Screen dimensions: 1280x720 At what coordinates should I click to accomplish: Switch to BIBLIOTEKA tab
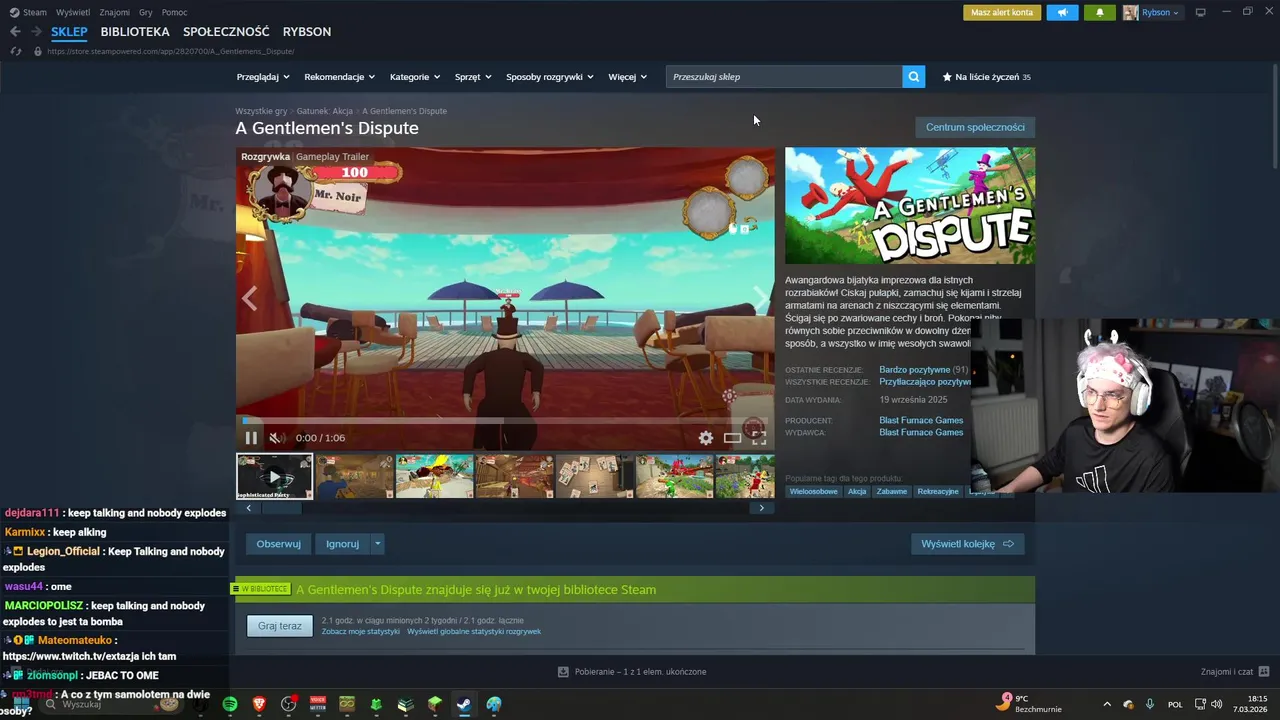coord(135,32)
